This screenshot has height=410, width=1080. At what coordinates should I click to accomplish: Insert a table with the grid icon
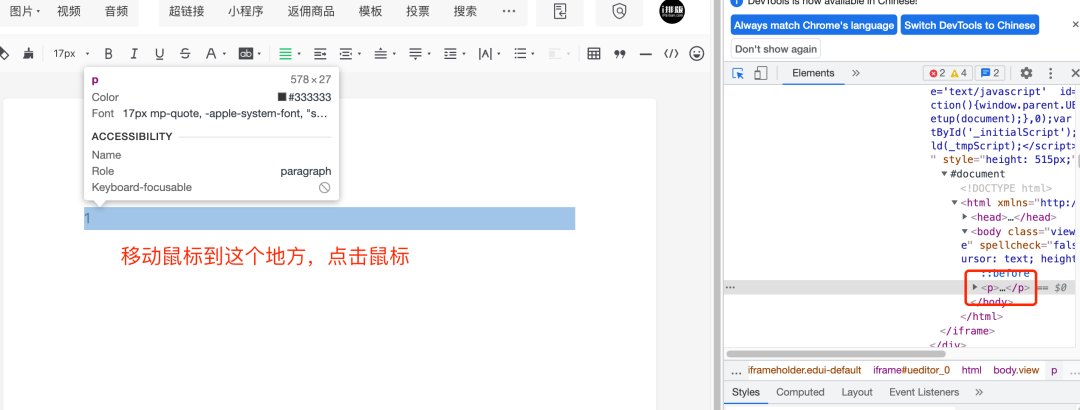click(594, 53)
